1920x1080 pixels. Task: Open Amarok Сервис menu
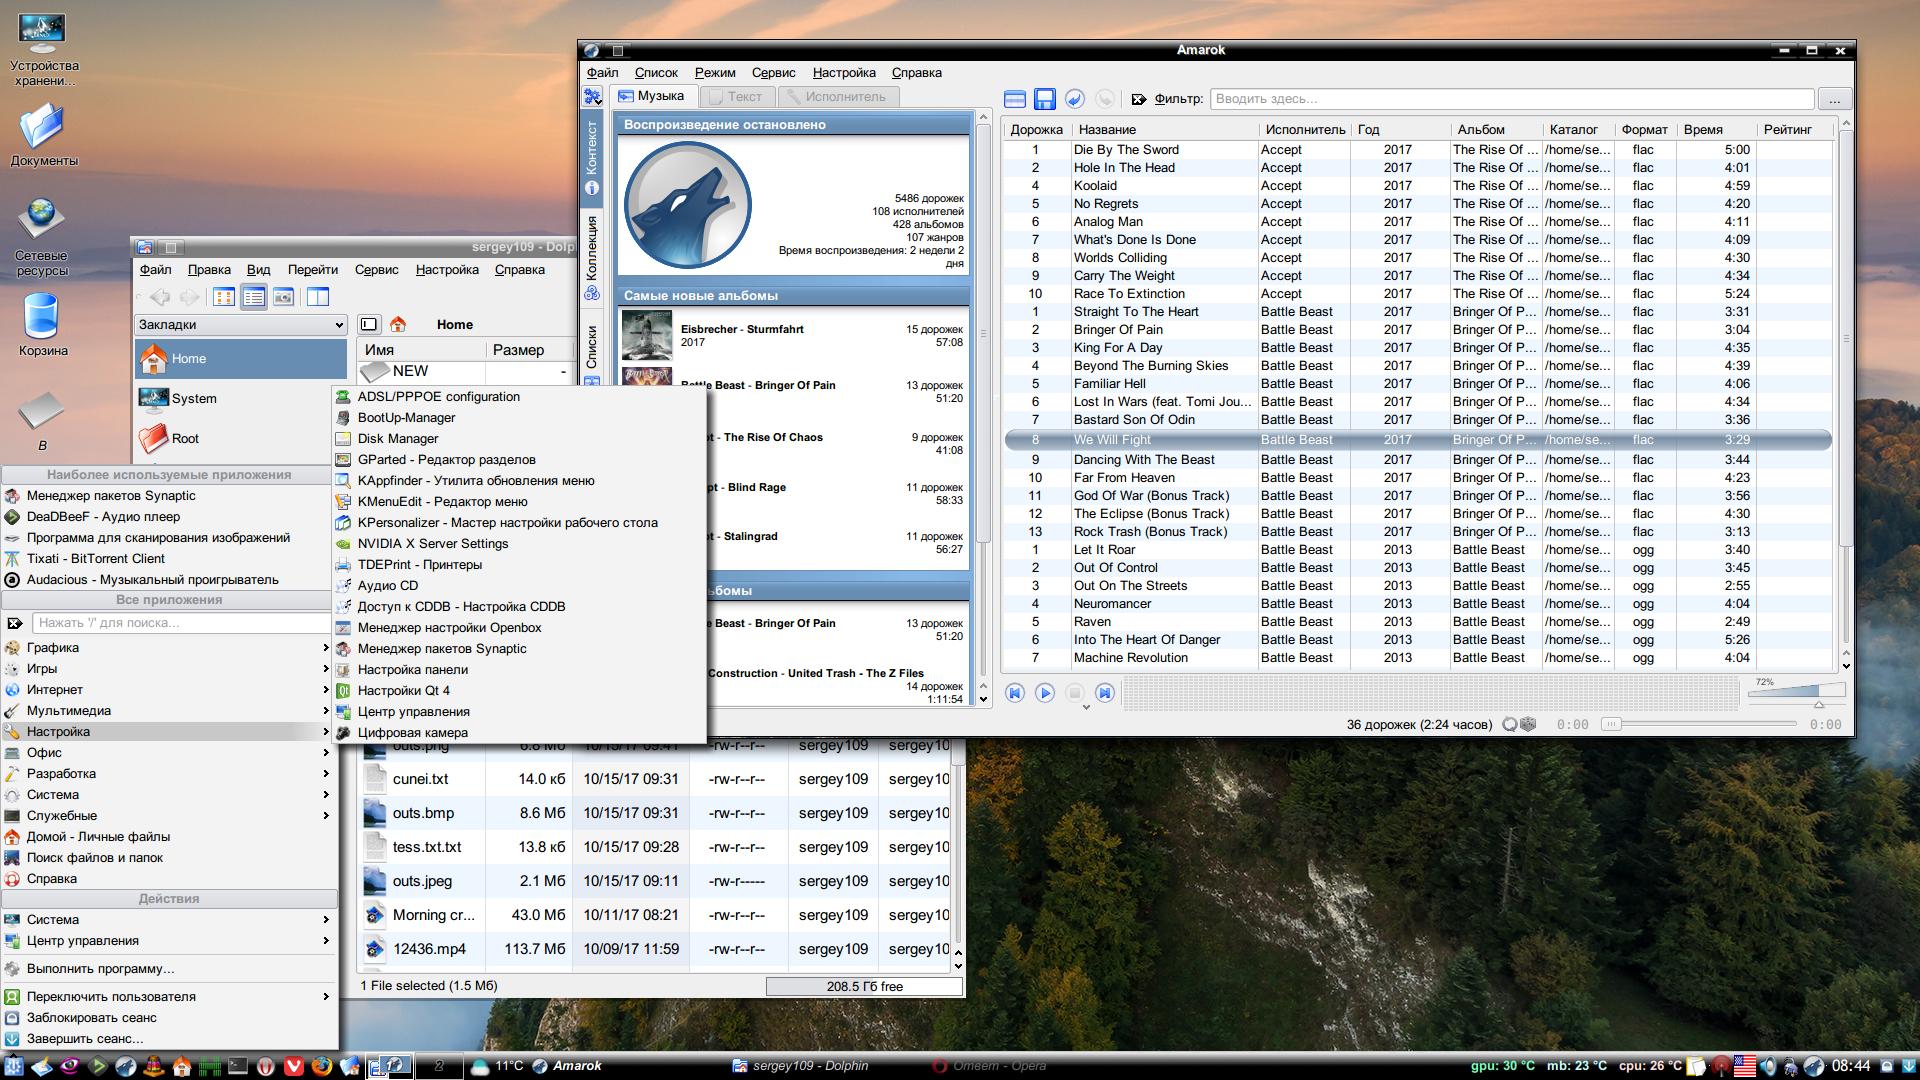[x=773, y=72]
